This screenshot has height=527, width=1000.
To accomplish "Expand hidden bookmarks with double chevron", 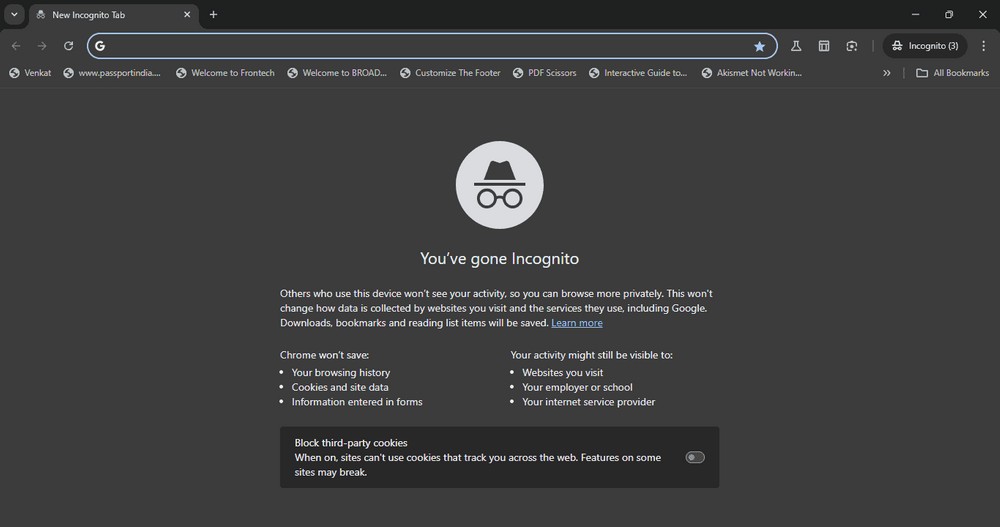I will tap(886, 73).
